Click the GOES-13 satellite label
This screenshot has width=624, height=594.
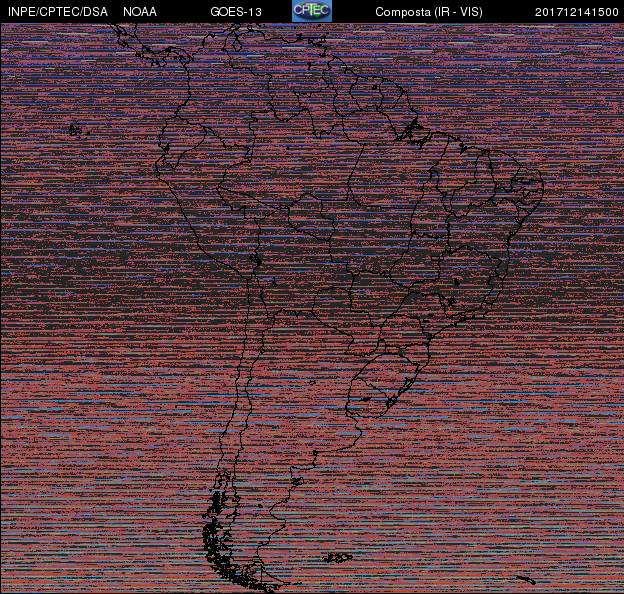coord(236,12)
